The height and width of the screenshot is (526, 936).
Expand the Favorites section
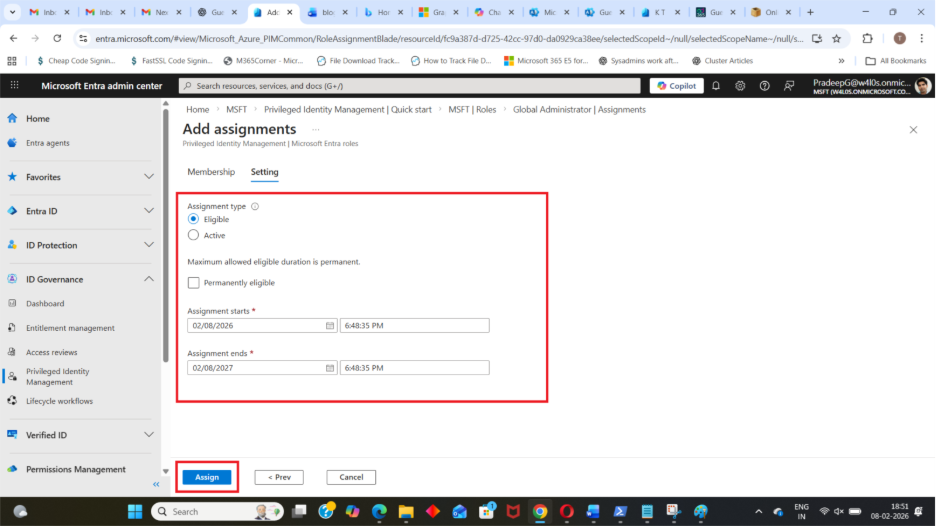148,177
